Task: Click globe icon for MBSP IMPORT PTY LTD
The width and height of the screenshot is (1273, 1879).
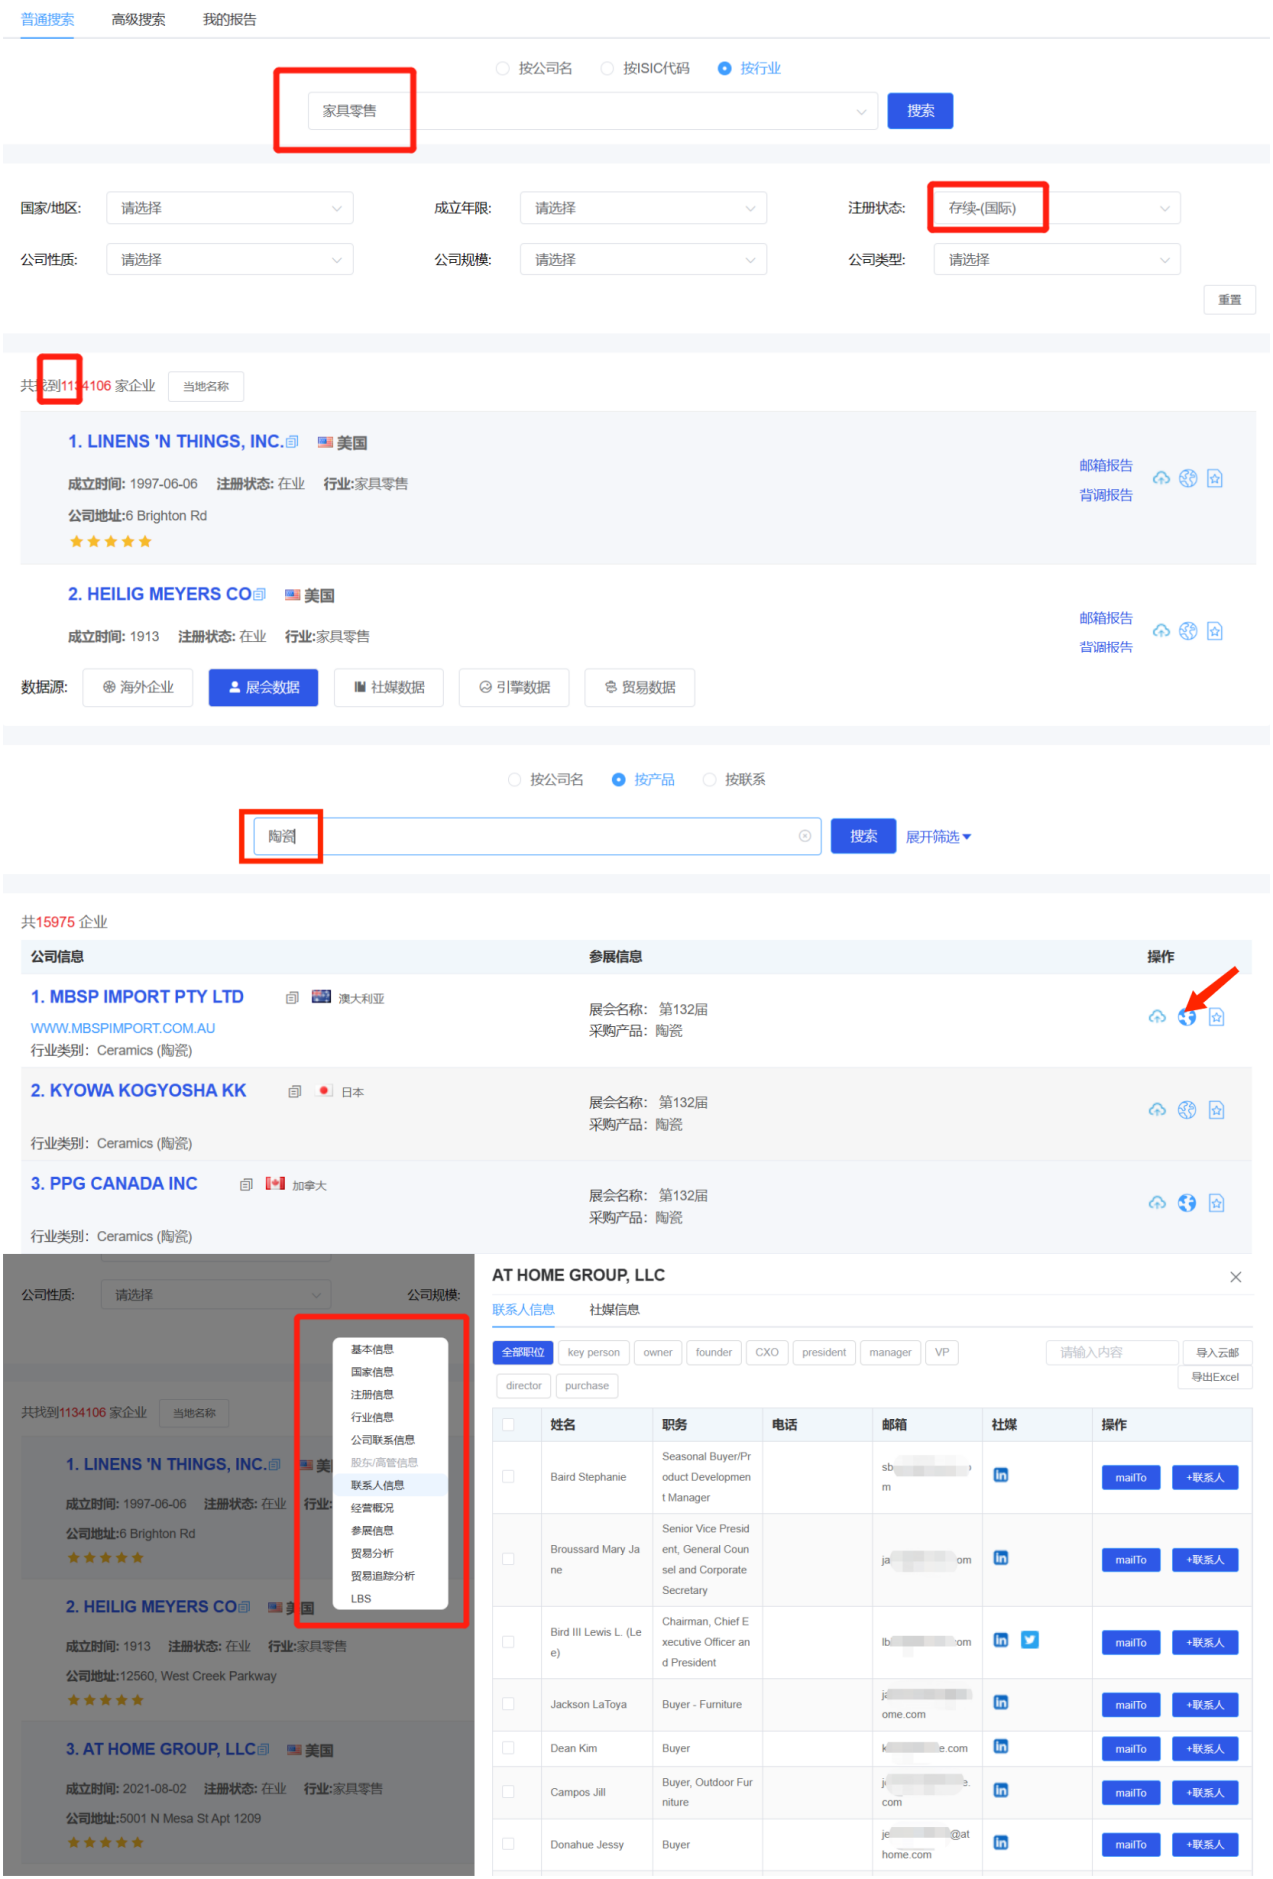Action: [1186, 1017]
